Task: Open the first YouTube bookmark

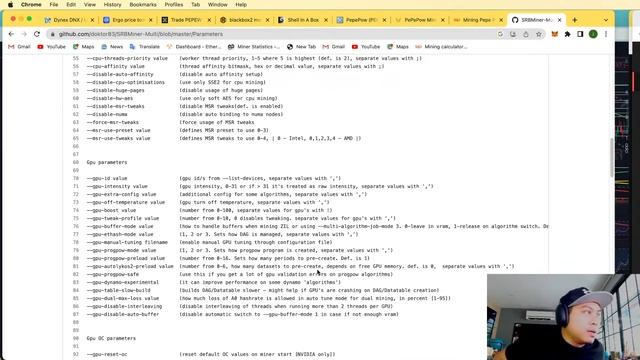Action: [x=51, y=47]
